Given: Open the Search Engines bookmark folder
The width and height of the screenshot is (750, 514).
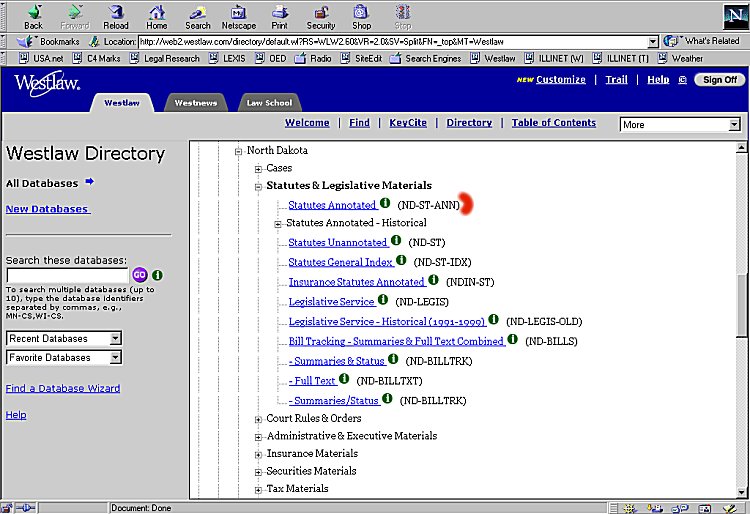Looking at the screenshot, I should coord(425,58).
